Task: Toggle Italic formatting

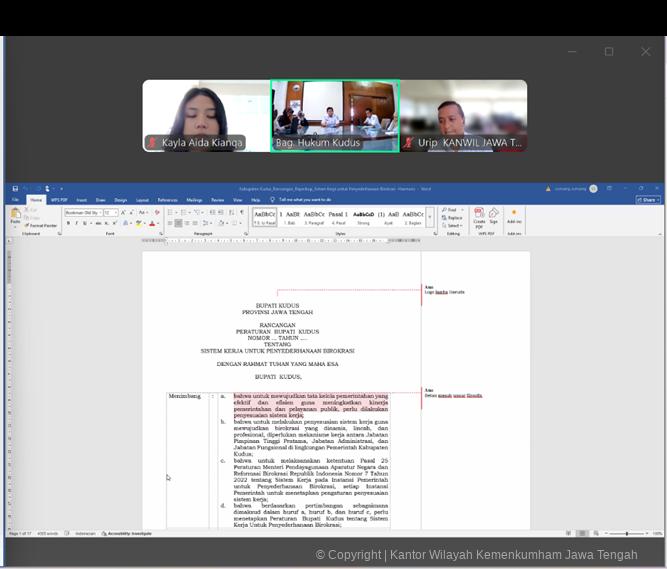Action: pos(76,223)
